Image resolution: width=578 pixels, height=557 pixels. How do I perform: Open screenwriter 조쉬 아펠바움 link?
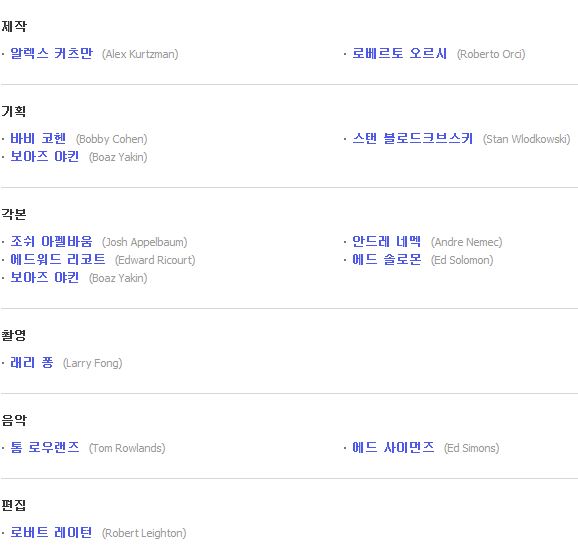pyautogui.click(x=52, y=241)
